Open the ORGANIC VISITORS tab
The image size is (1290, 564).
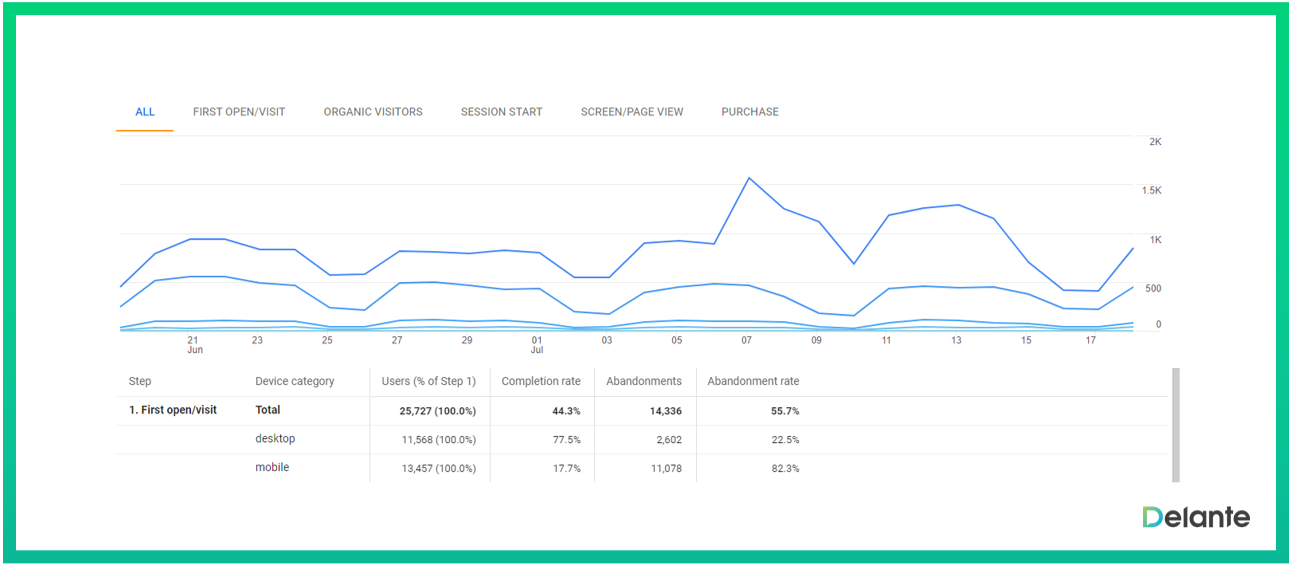(373, 112)
